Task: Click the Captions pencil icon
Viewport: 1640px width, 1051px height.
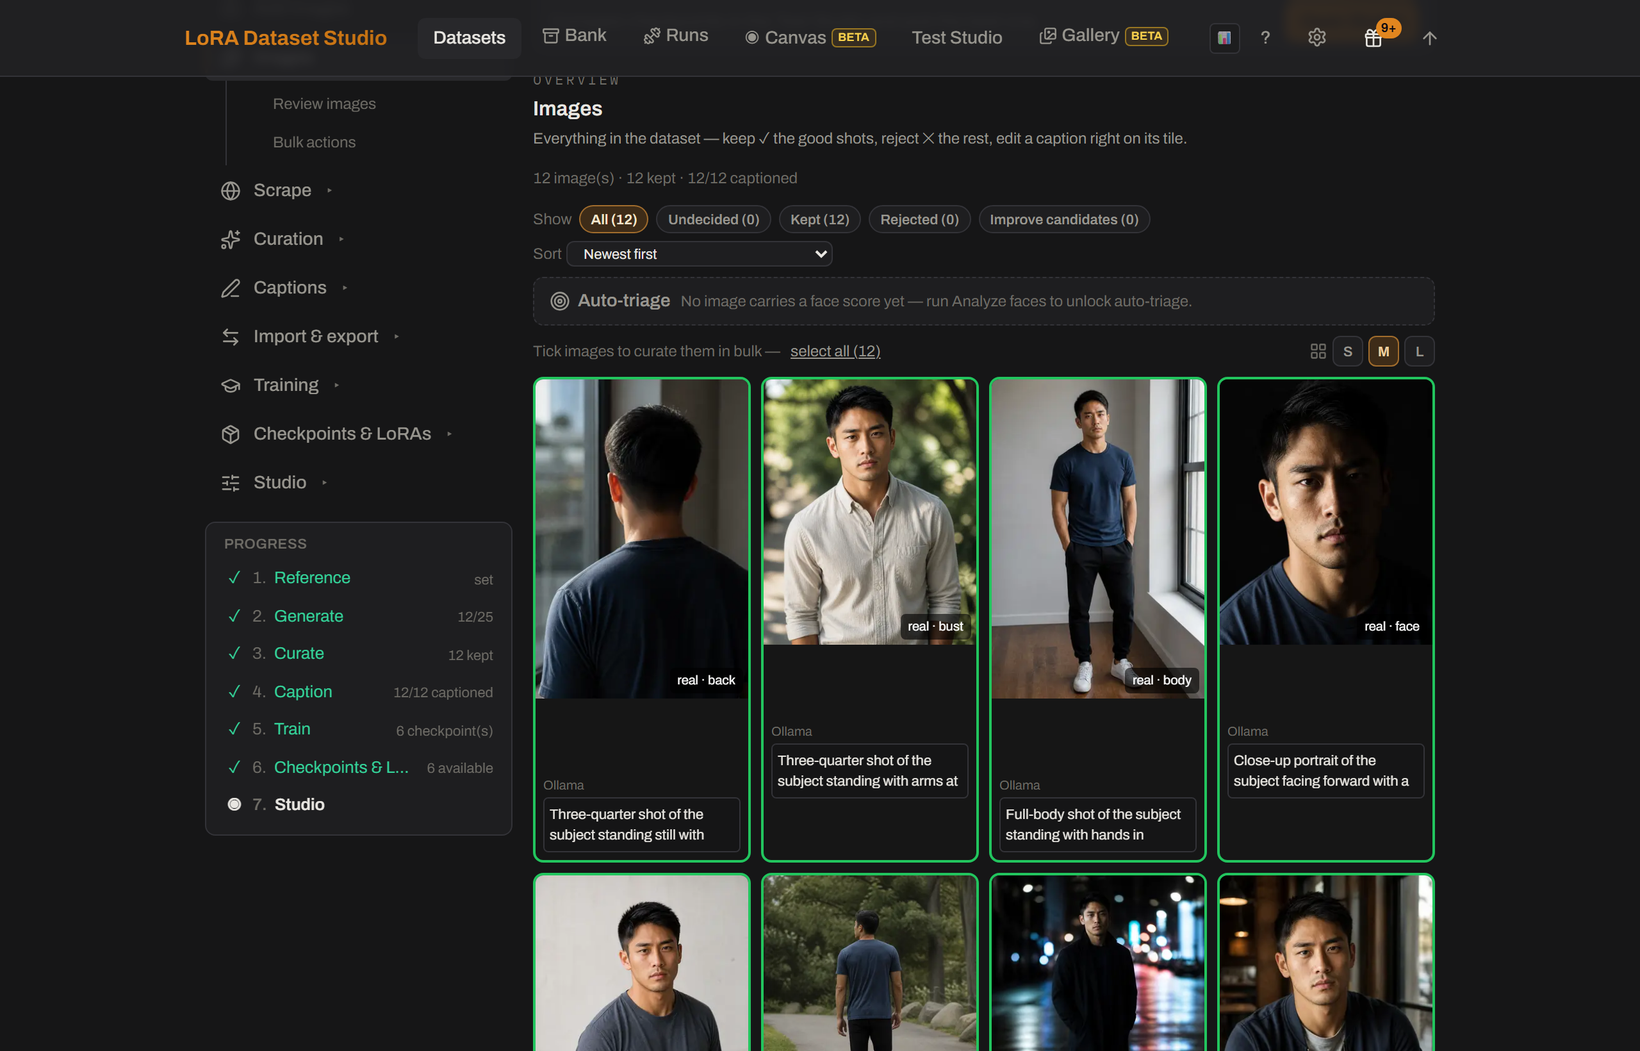Action: pos(231,288)
